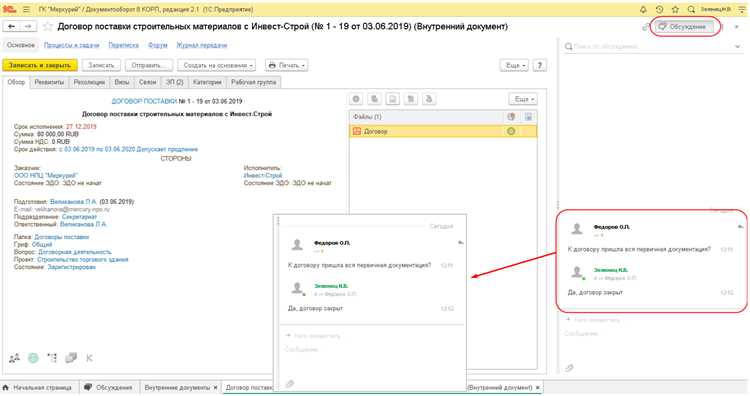
Task: Open Журнал передачи link
Action: [x=202, y=45]
